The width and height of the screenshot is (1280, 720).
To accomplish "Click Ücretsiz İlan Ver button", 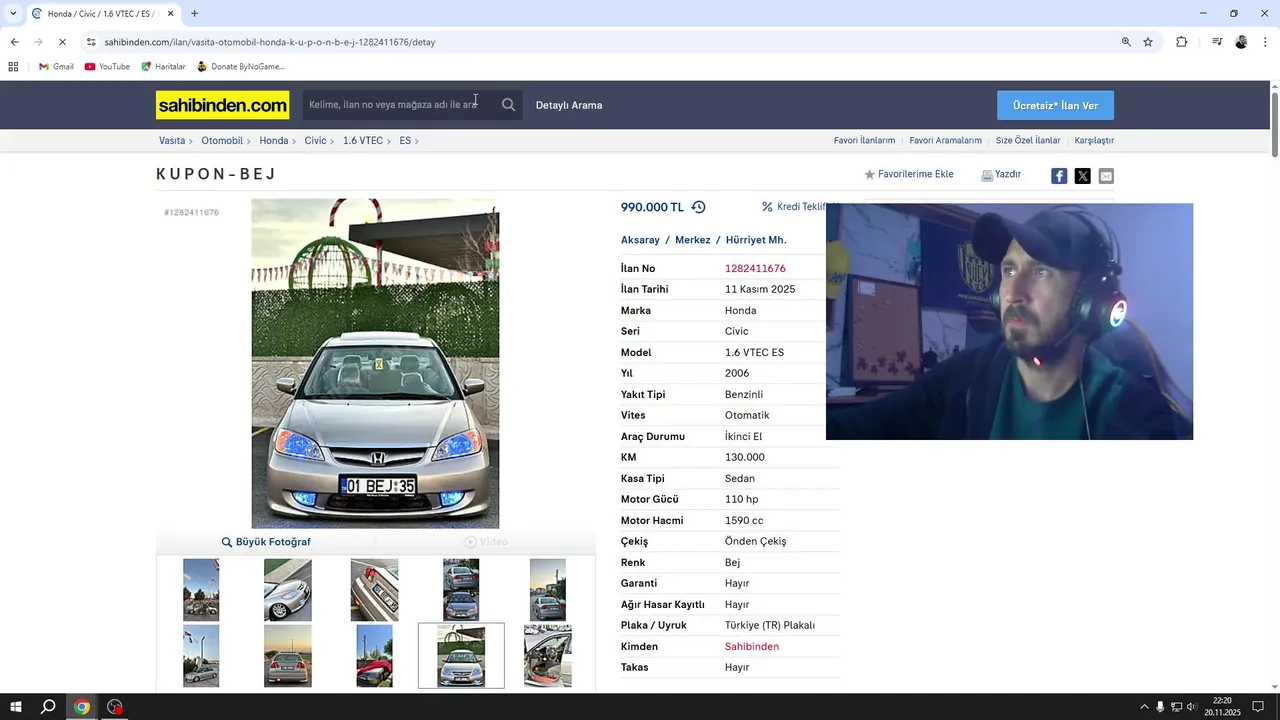I will (1055, 105).
